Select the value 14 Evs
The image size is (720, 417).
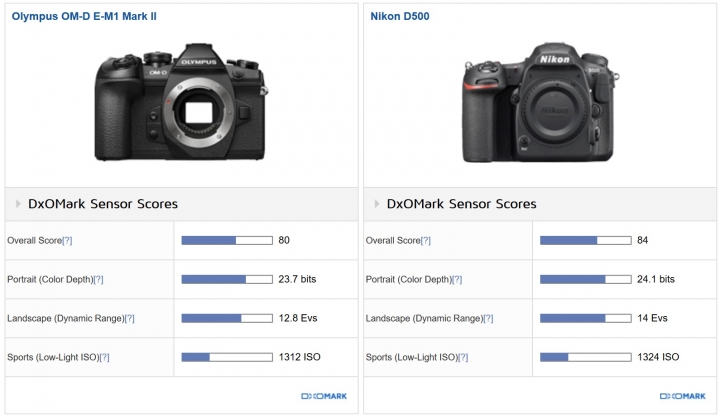(652, 318)
